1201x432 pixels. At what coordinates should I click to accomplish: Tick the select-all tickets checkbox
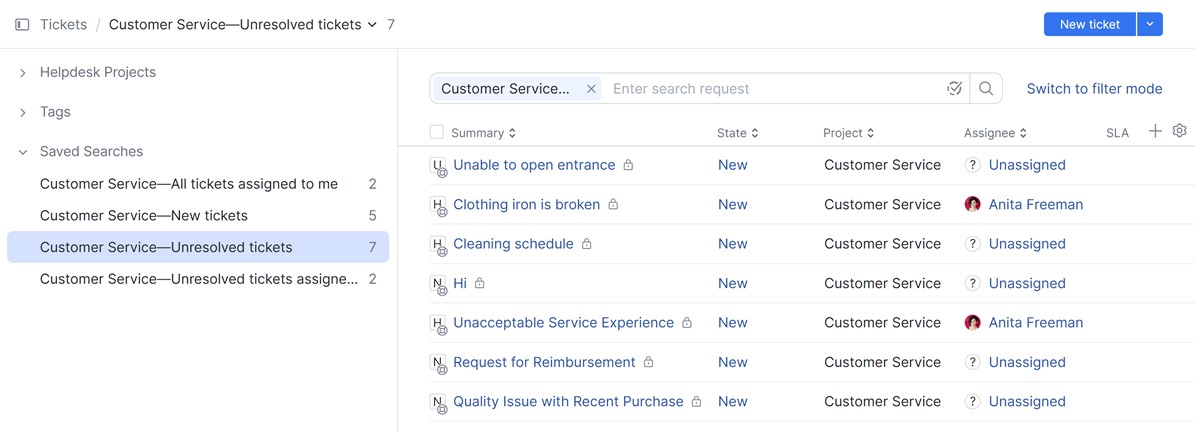(436, 132)
